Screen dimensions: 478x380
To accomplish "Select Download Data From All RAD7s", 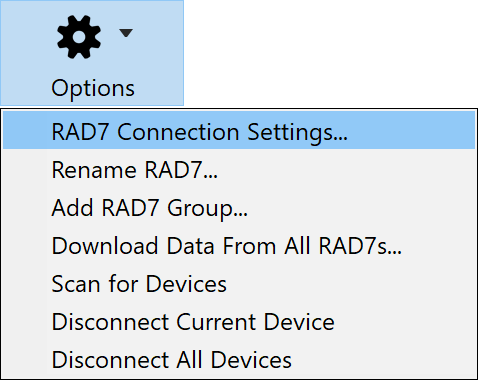I will point(239,246).
